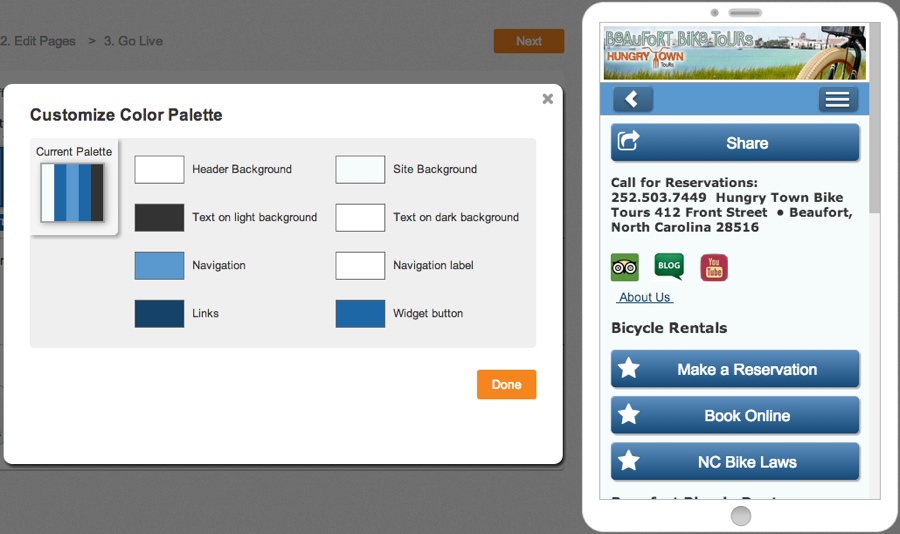The width and height of the screenshot is (900, 534).
Task: Tap the Book Online button
Action: [735, 415]
